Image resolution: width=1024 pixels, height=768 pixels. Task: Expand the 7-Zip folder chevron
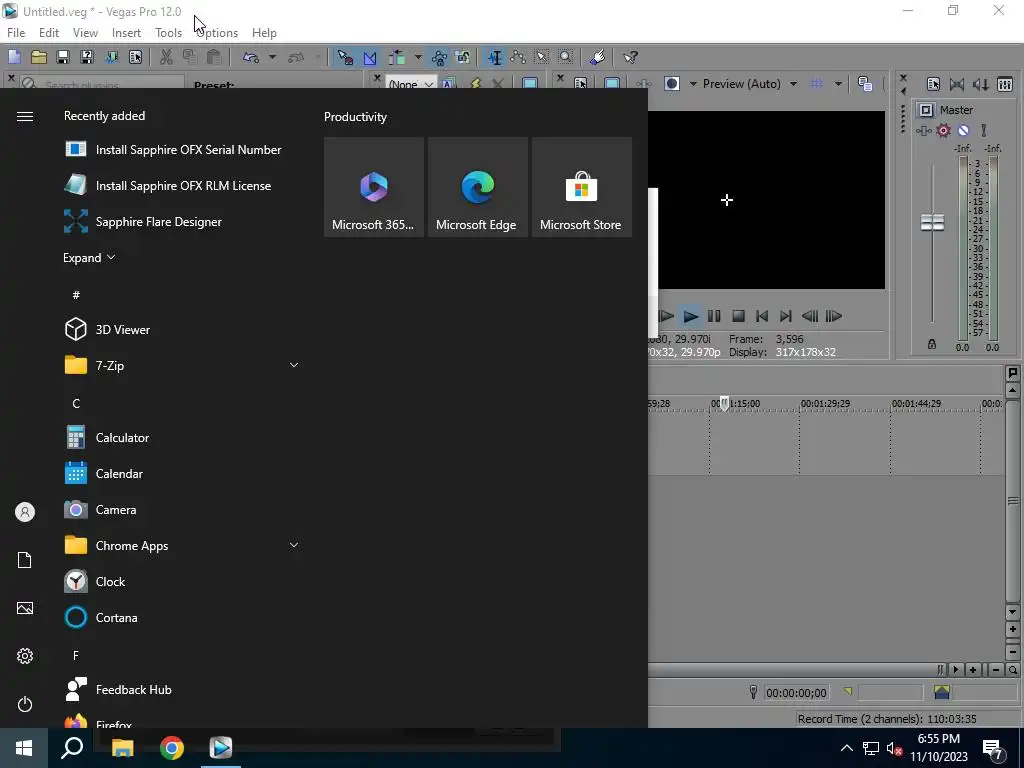point(294,365)
